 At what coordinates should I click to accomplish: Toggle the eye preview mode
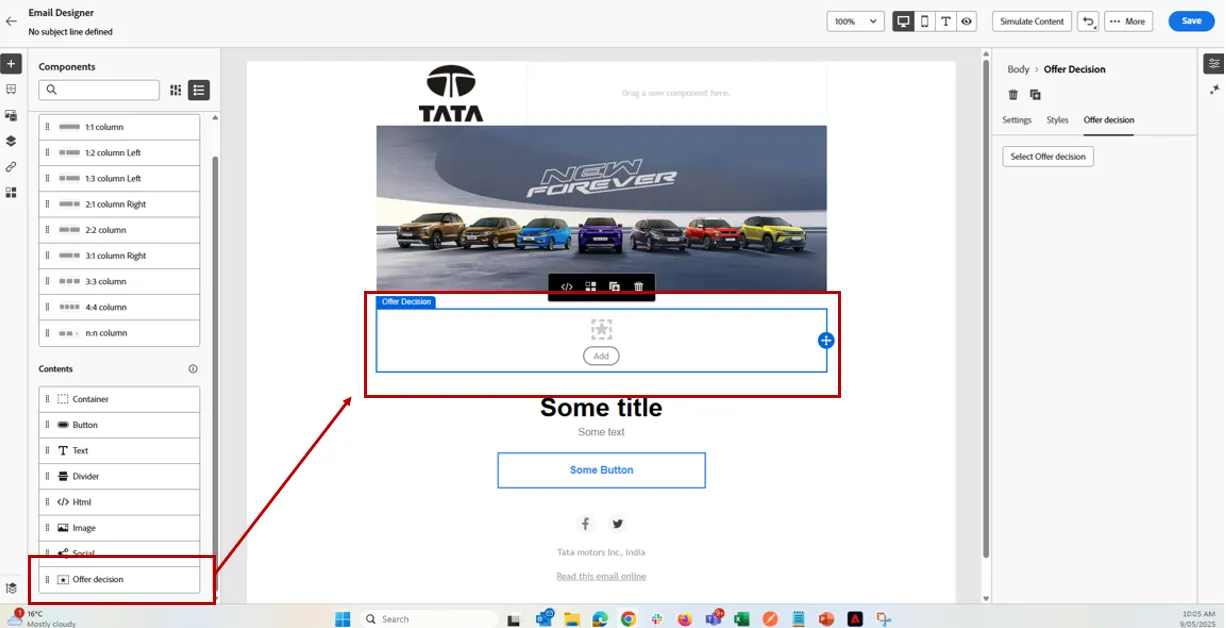click(x=967, y=21)
